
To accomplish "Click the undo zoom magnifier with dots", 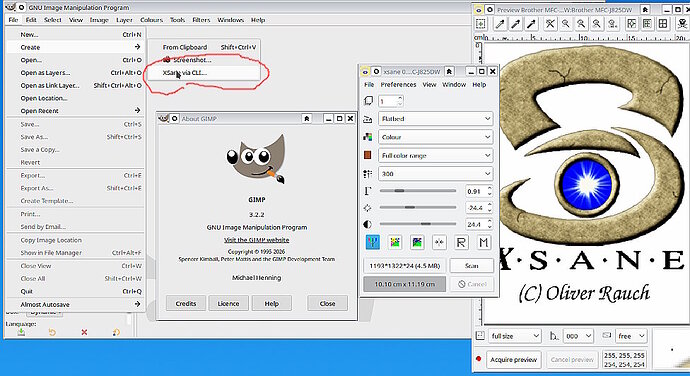I will tap(612, 24).
